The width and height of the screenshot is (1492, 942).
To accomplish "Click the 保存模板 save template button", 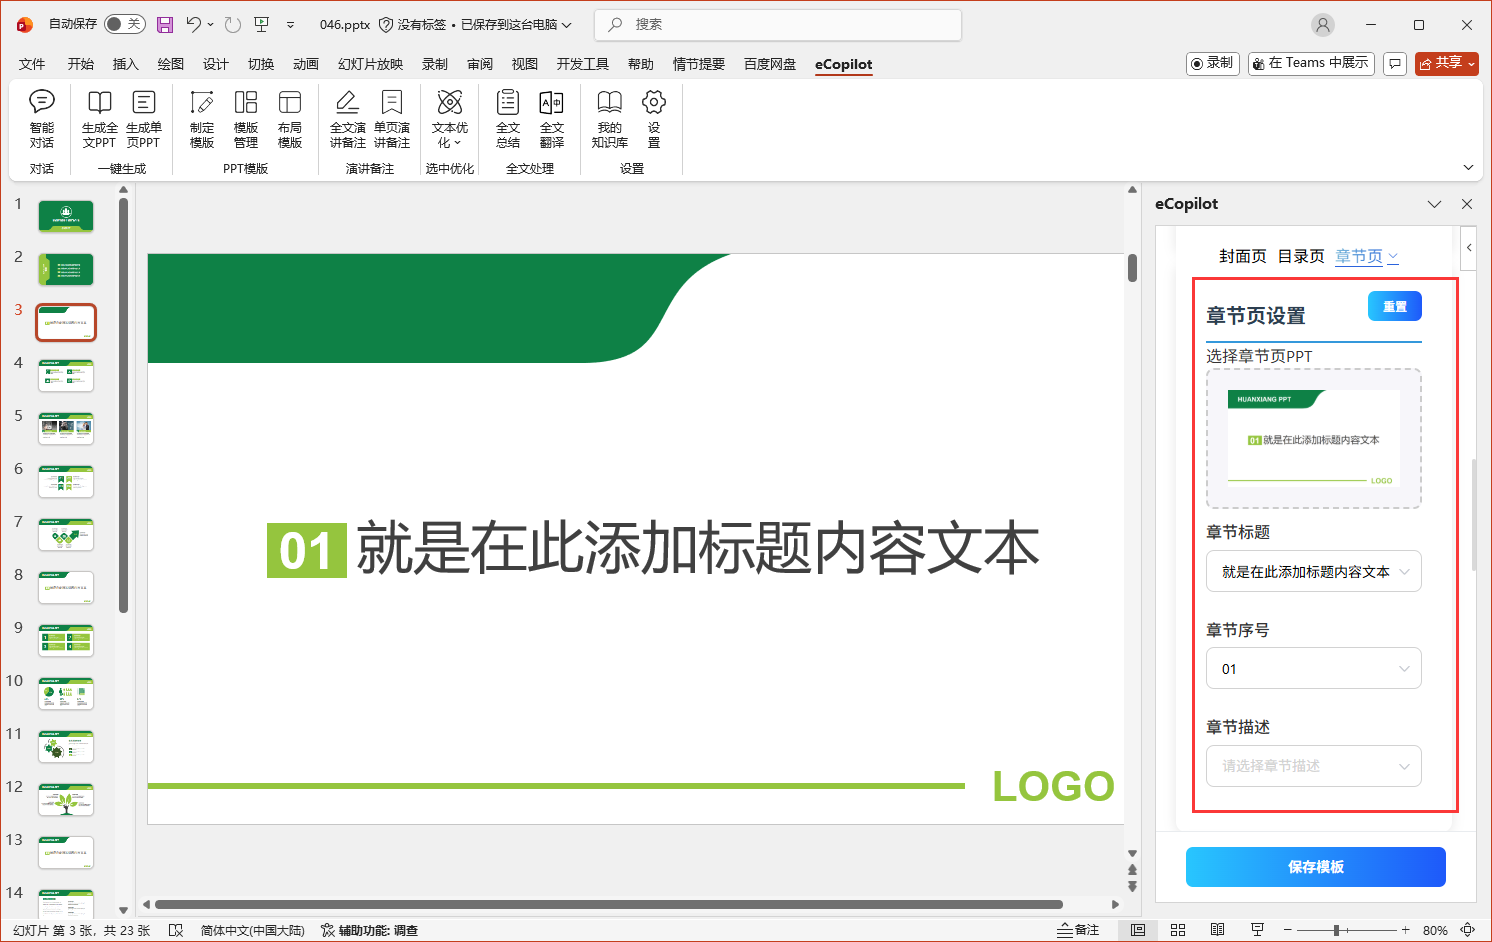I will click(x=1314, y=867).
